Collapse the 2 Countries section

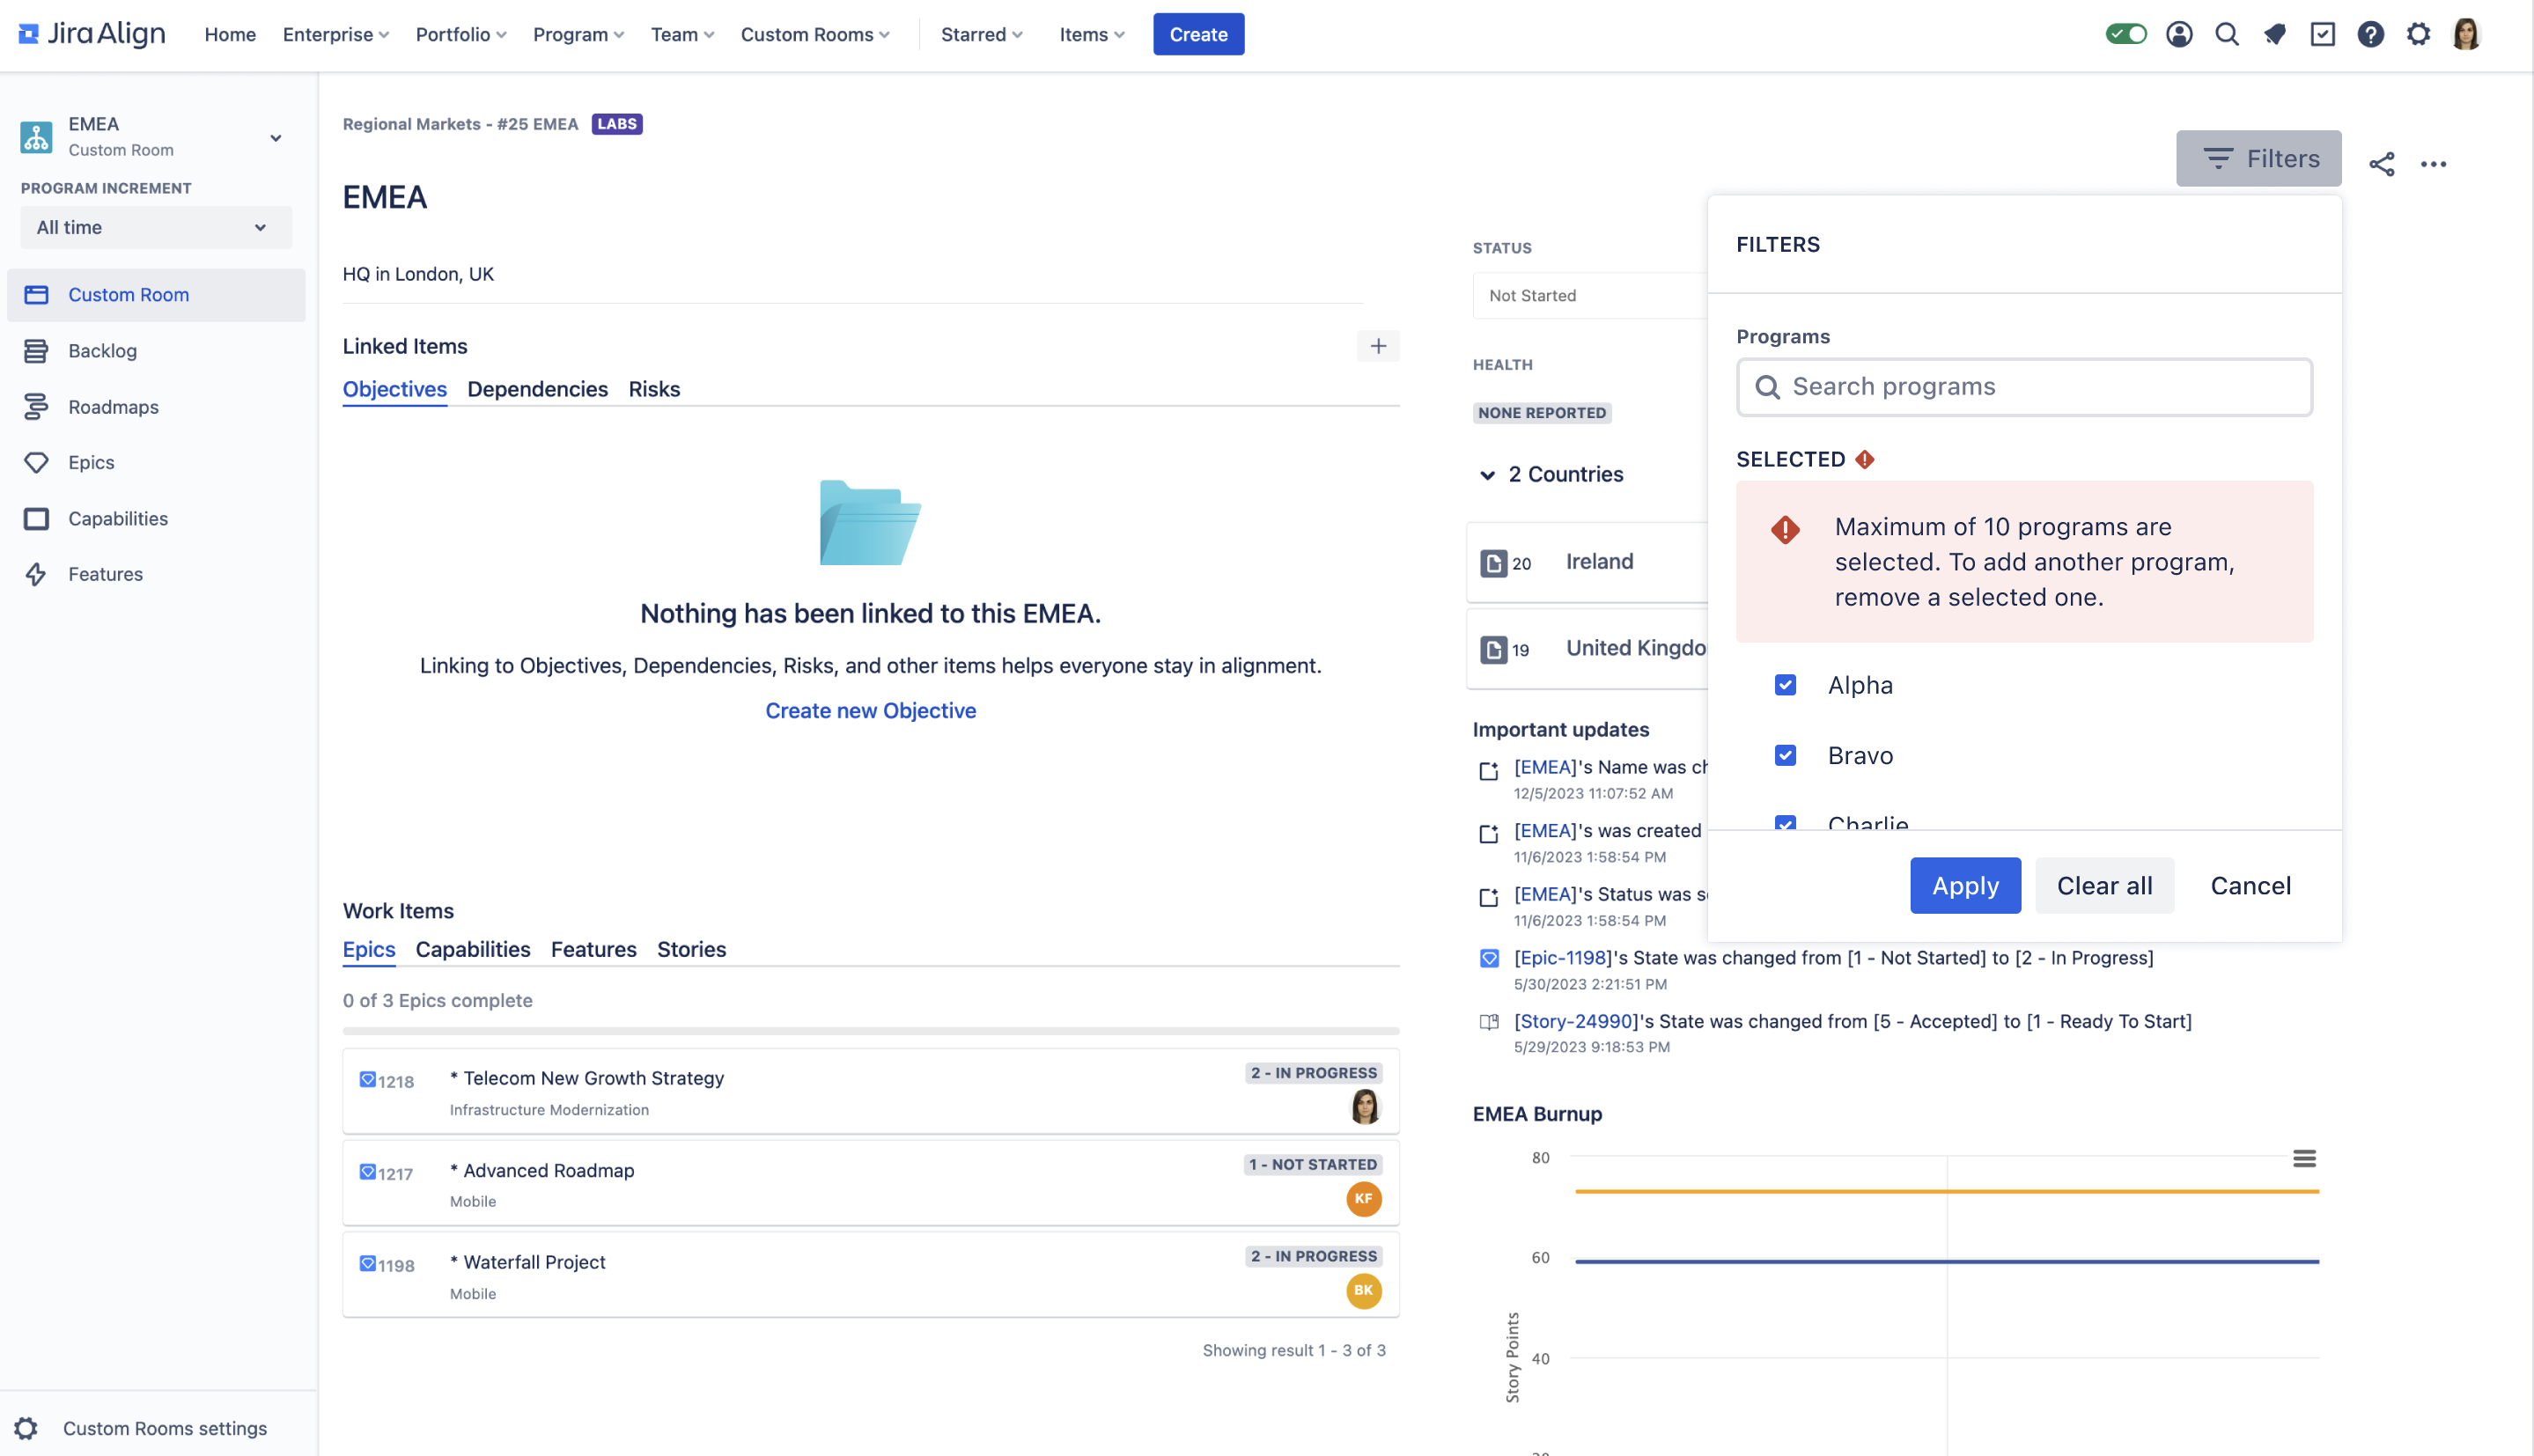pyautogui.click(x=1487, y=475)
